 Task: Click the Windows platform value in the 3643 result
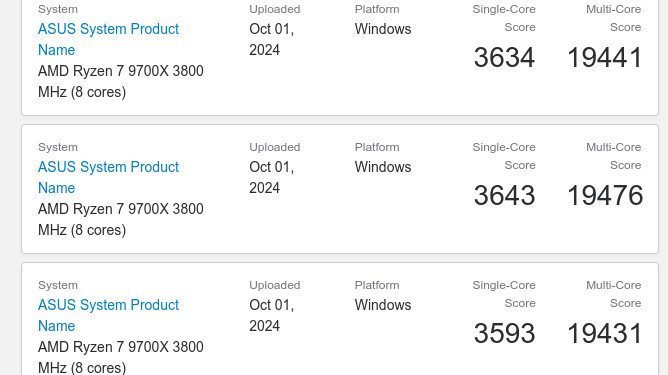pyautogui.click(x=383, y=167)
